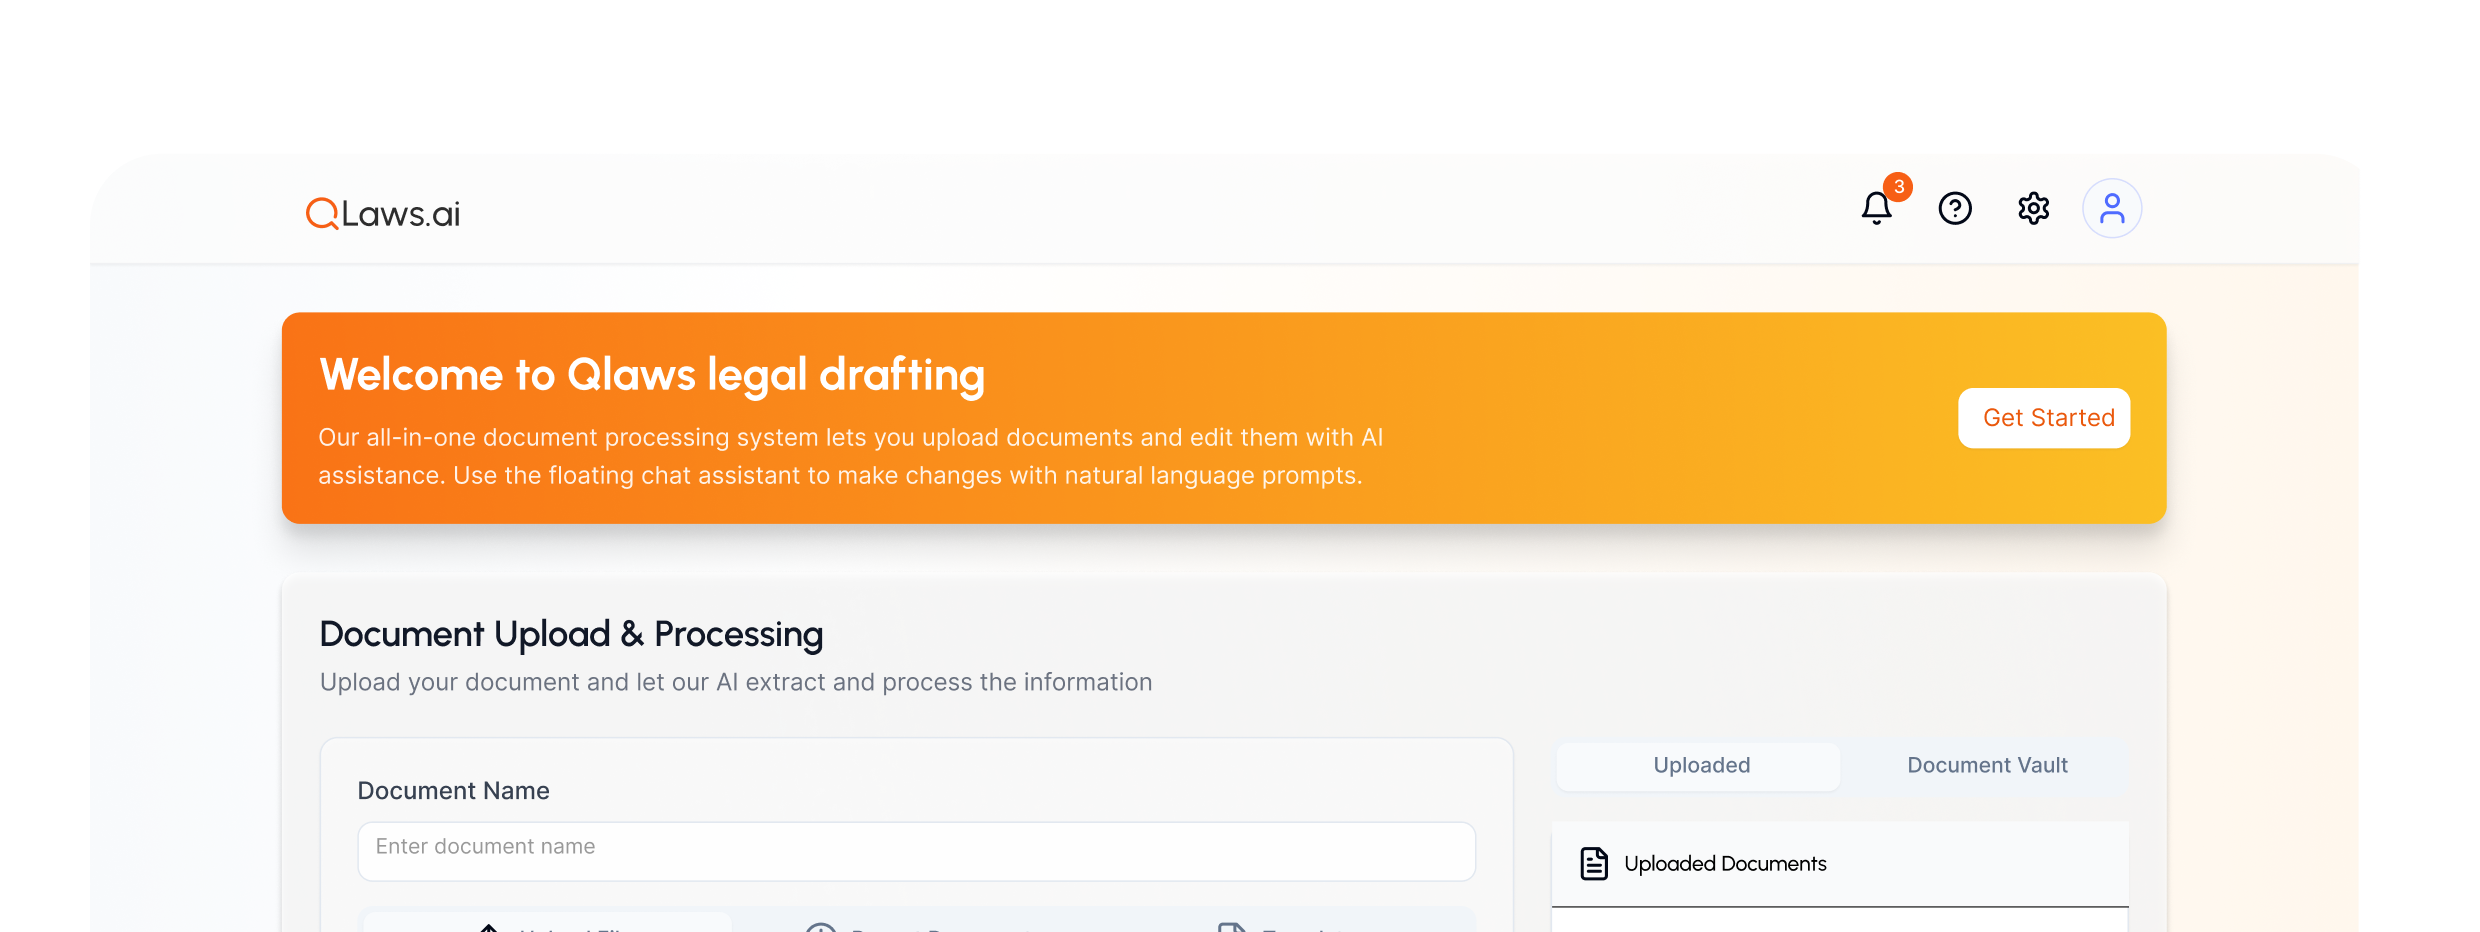The height and width of the screenshot is (932, 2480).
Task: Click the Document Upload & Processing heading
Action: coord(571,634)
